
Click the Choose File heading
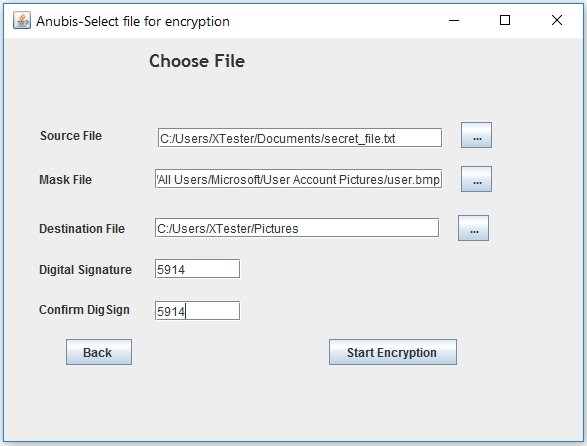point(197,61)
